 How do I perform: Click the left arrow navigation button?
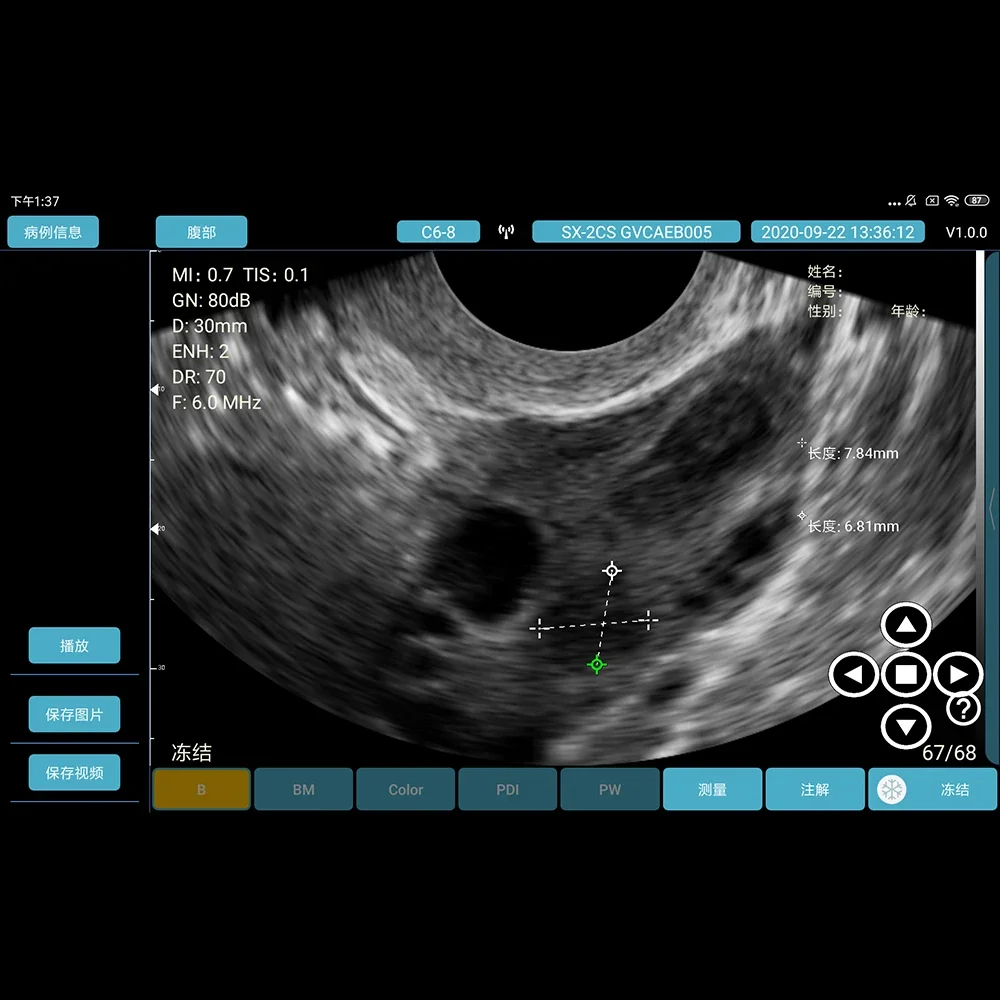[x=853, y=674]
